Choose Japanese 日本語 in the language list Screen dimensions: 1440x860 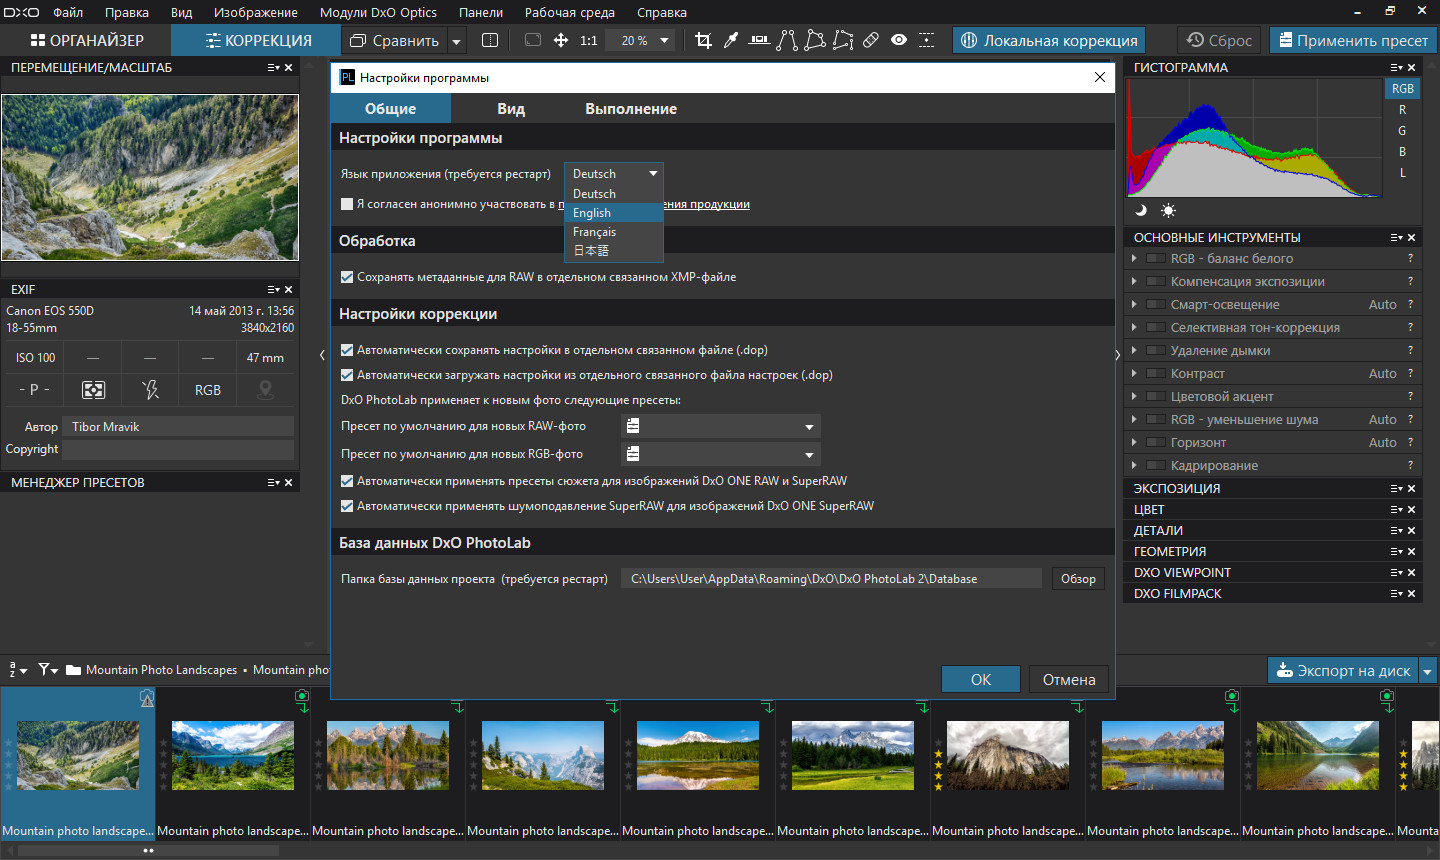614,251
